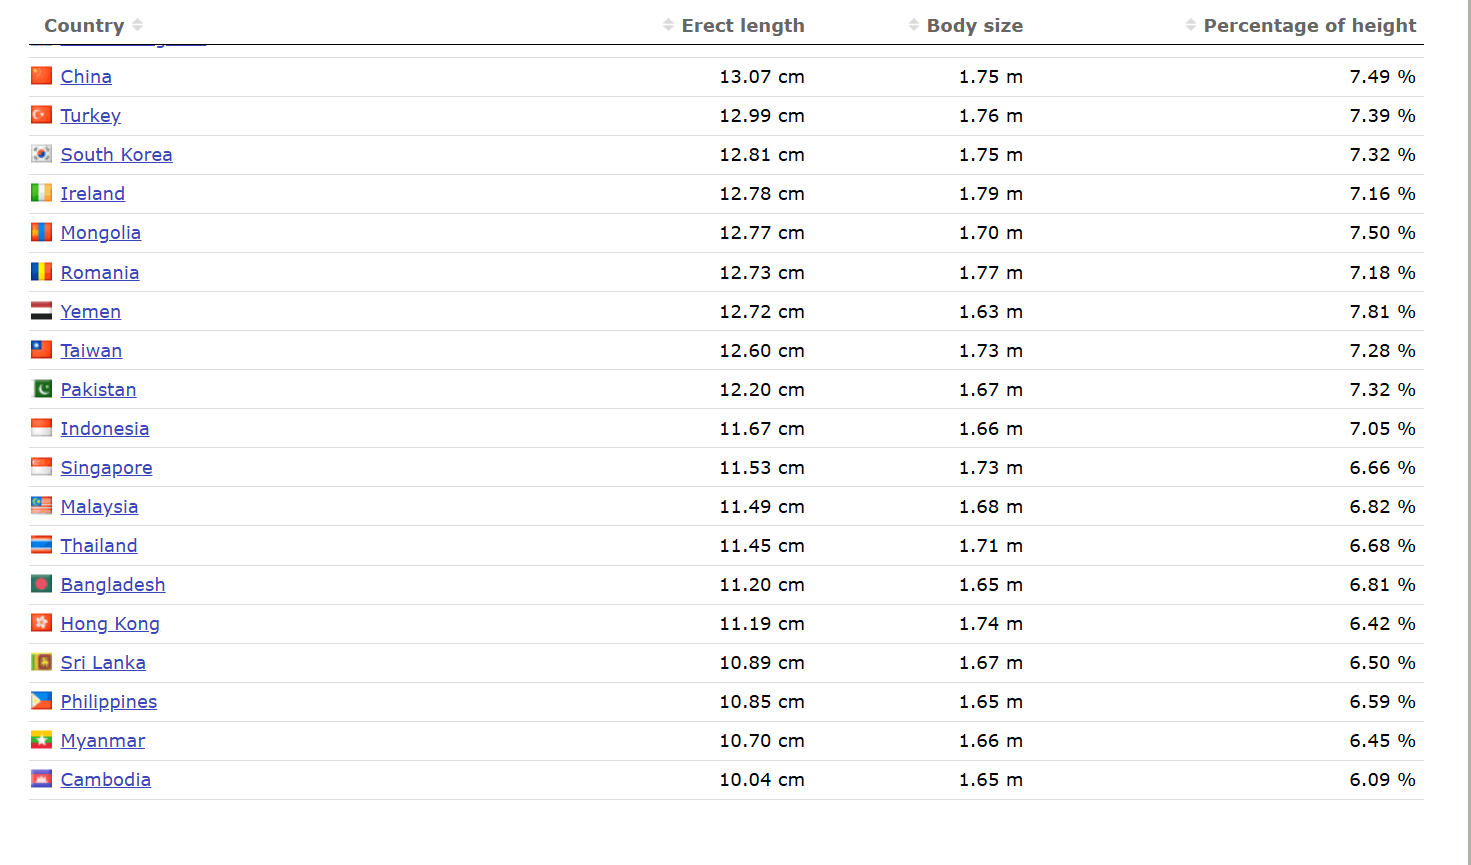The height and width of the screenshot is (865, 1471).
Task: Open the Singapore link
Action: point(107,468)
